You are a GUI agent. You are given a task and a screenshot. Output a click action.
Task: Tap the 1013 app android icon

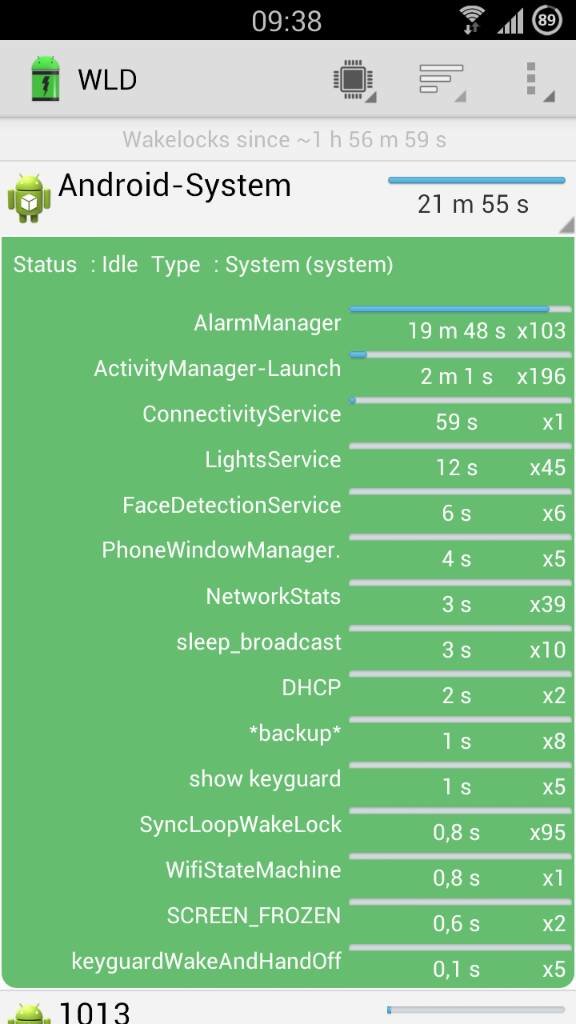click(29, 1012)
